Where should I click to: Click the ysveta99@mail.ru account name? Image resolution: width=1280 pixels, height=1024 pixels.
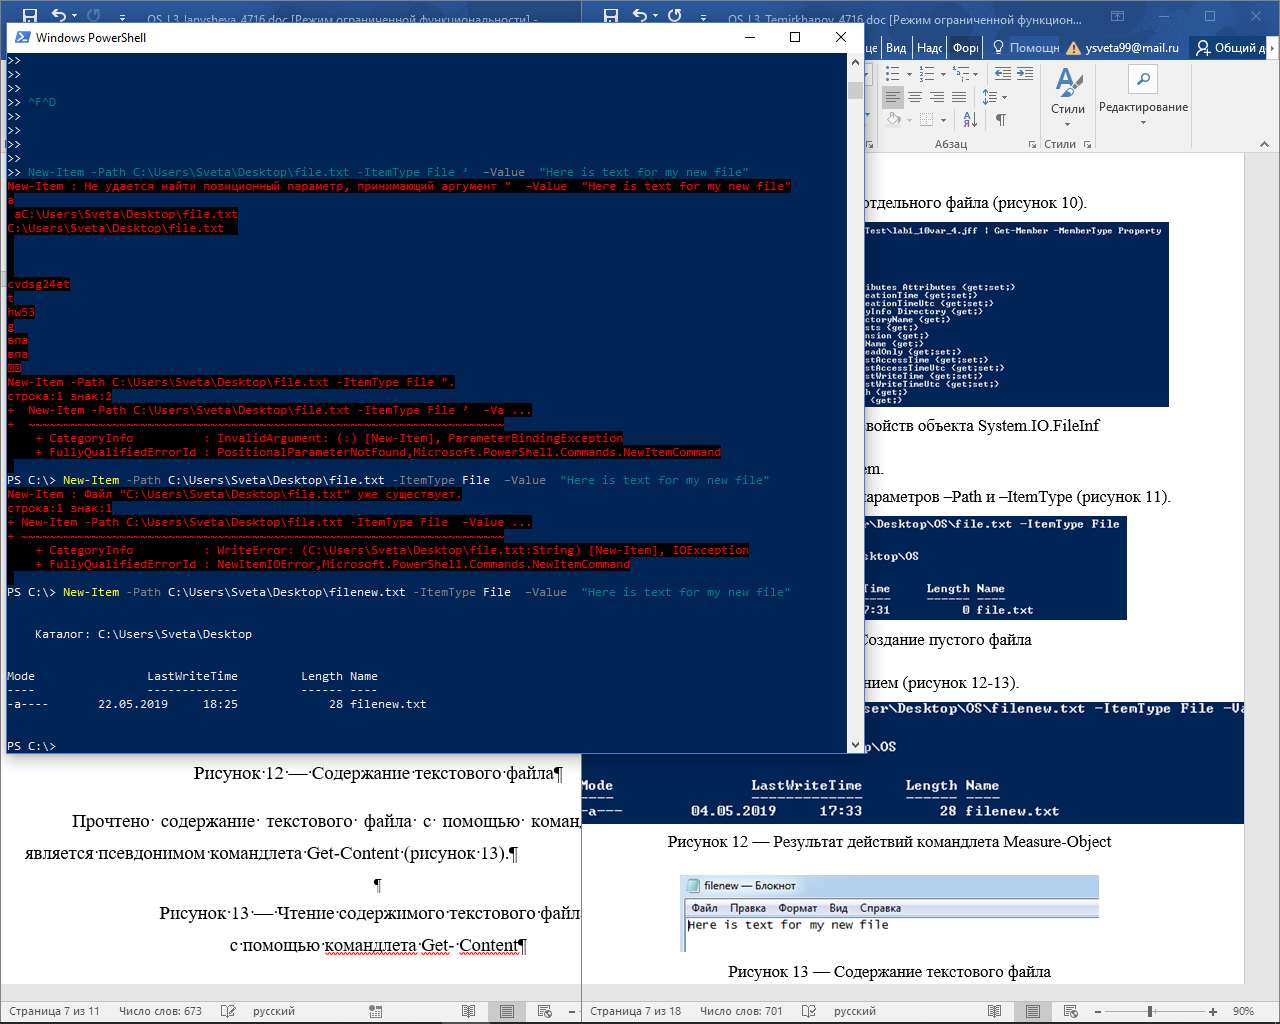(x=1132, y=48)
